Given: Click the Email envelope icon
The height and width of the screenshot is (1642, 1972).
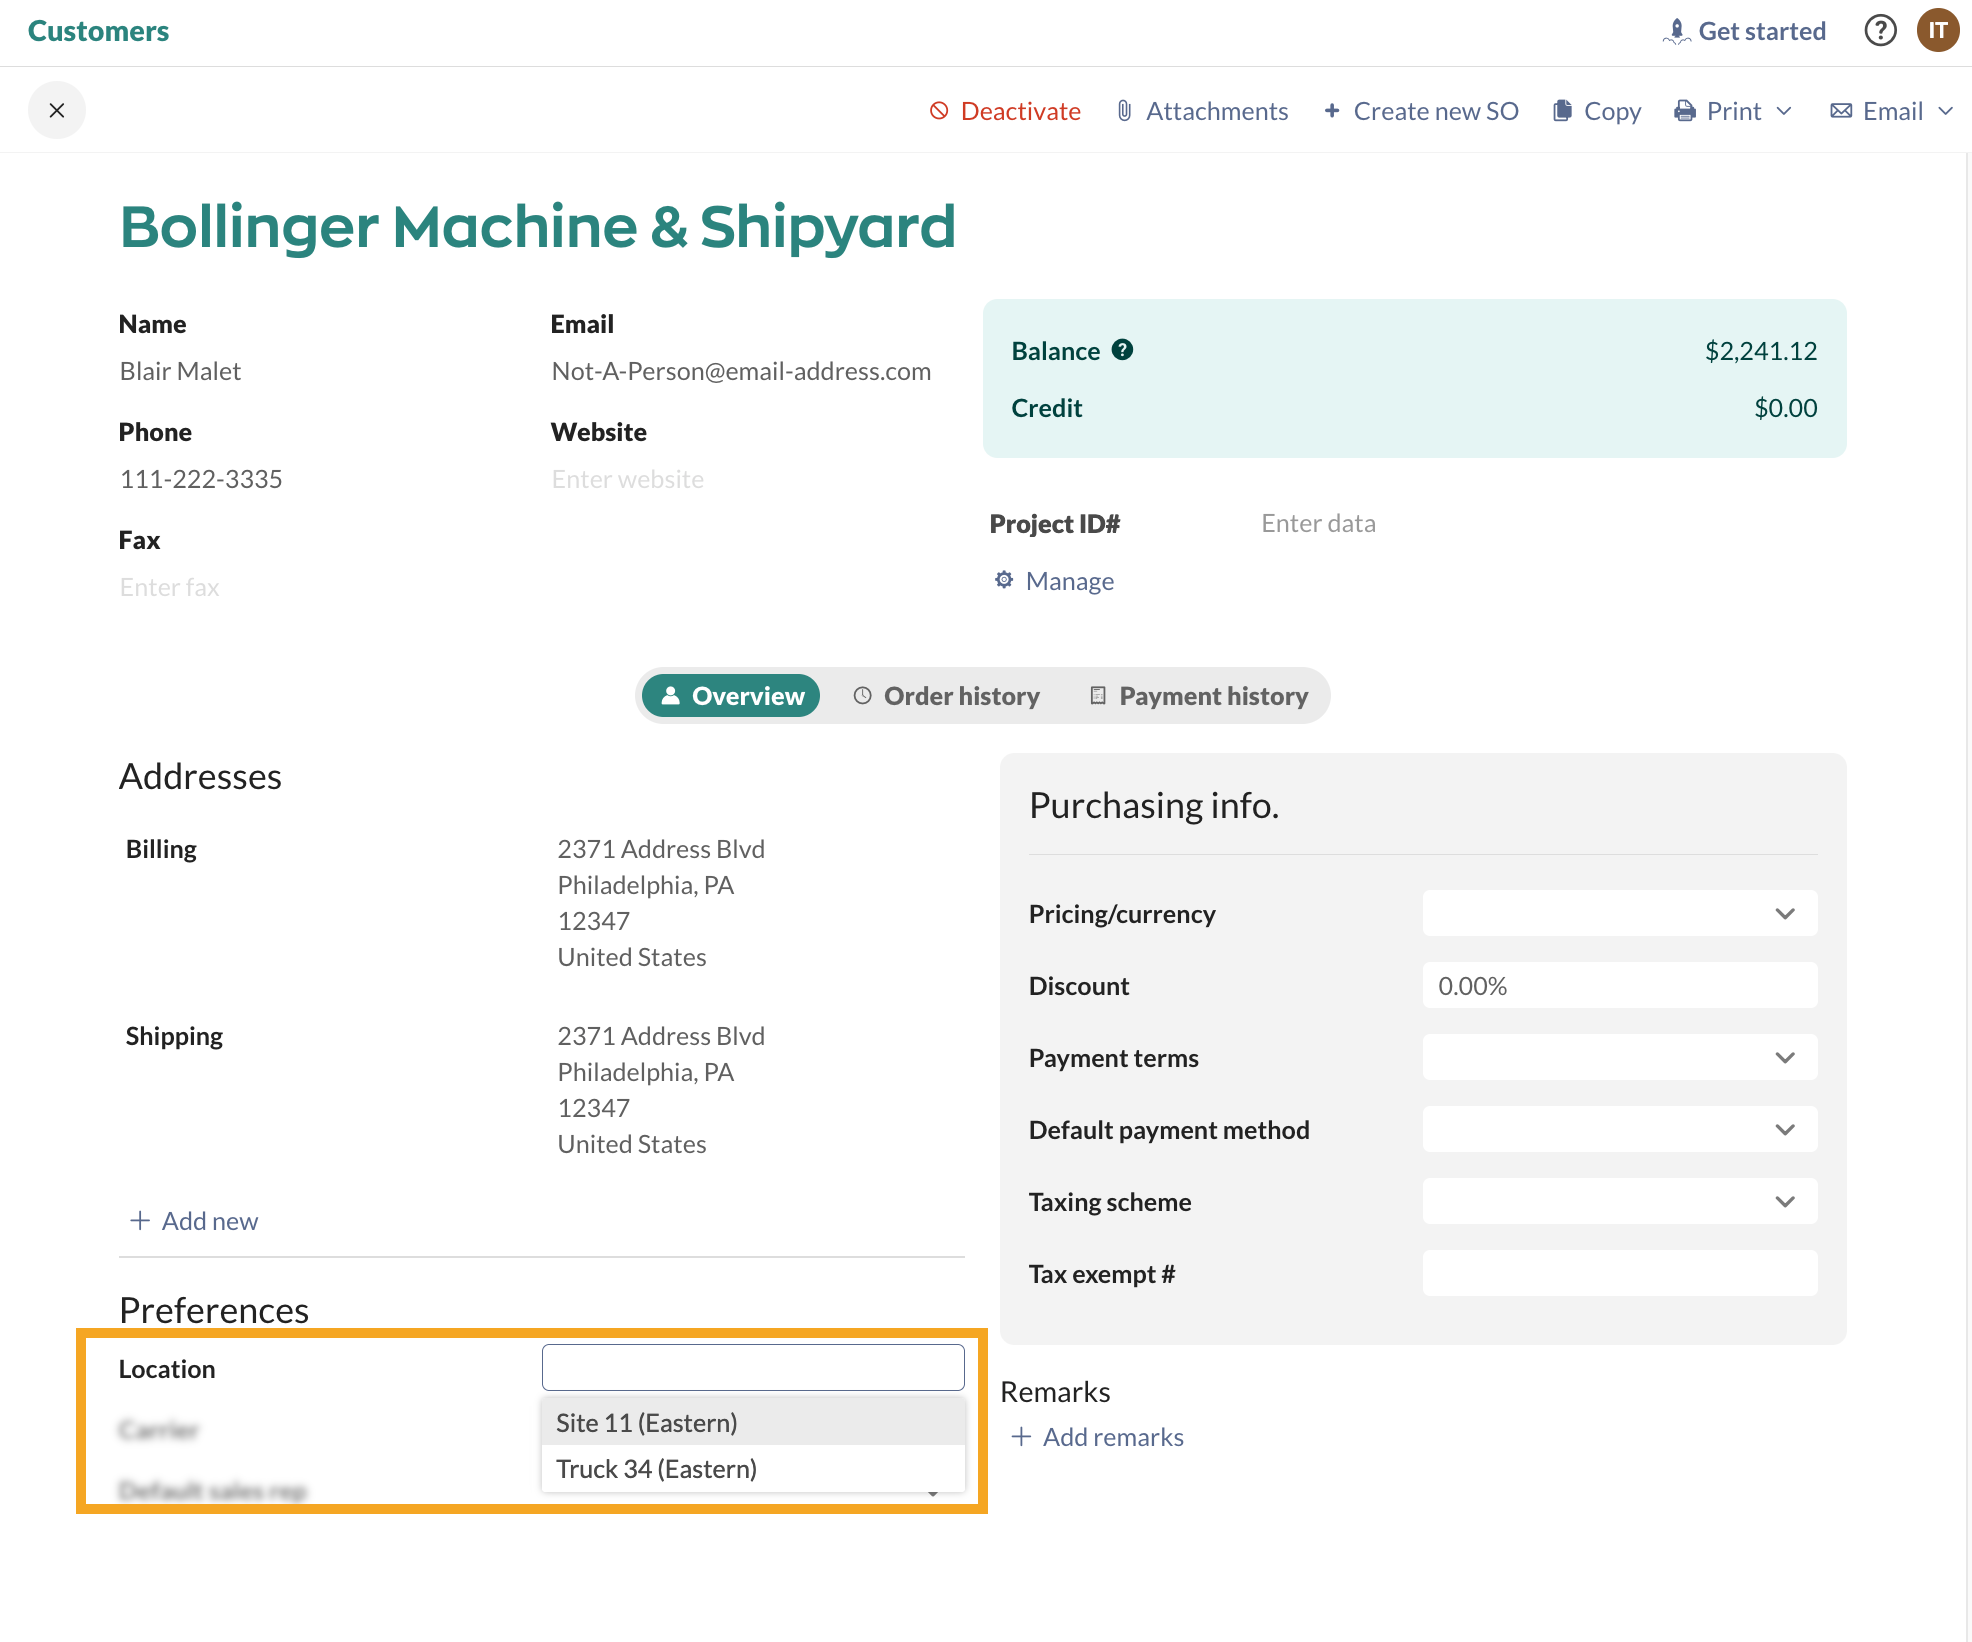Looking at the screenshot, I should click(1840, 111).
